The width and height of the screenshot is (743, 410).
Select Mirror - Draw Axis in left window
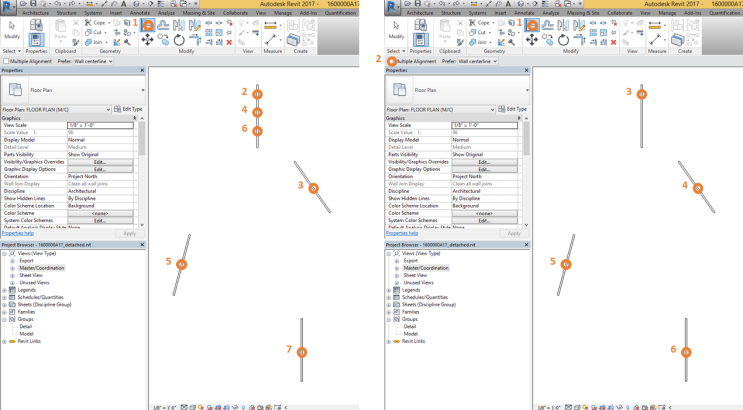click(194, 25)
